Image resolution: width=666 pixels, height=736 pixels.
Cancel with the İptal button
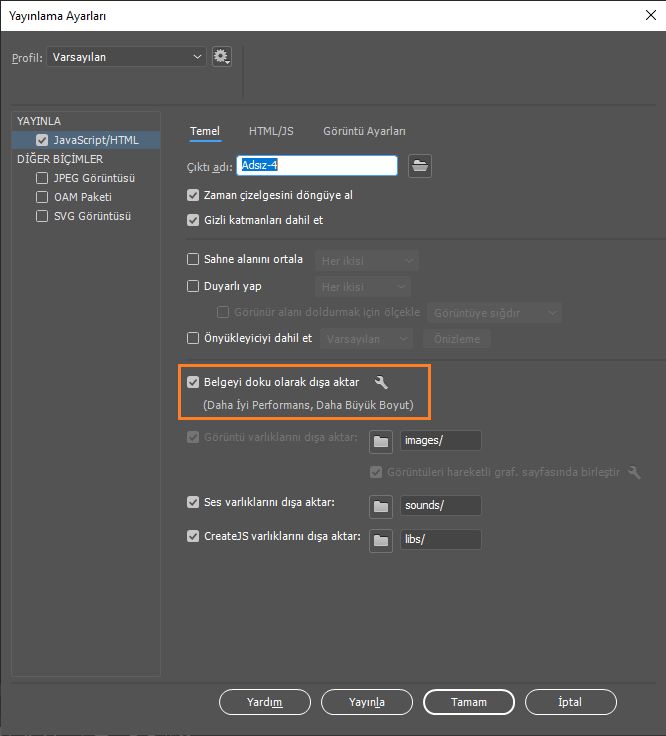point(571,702)
